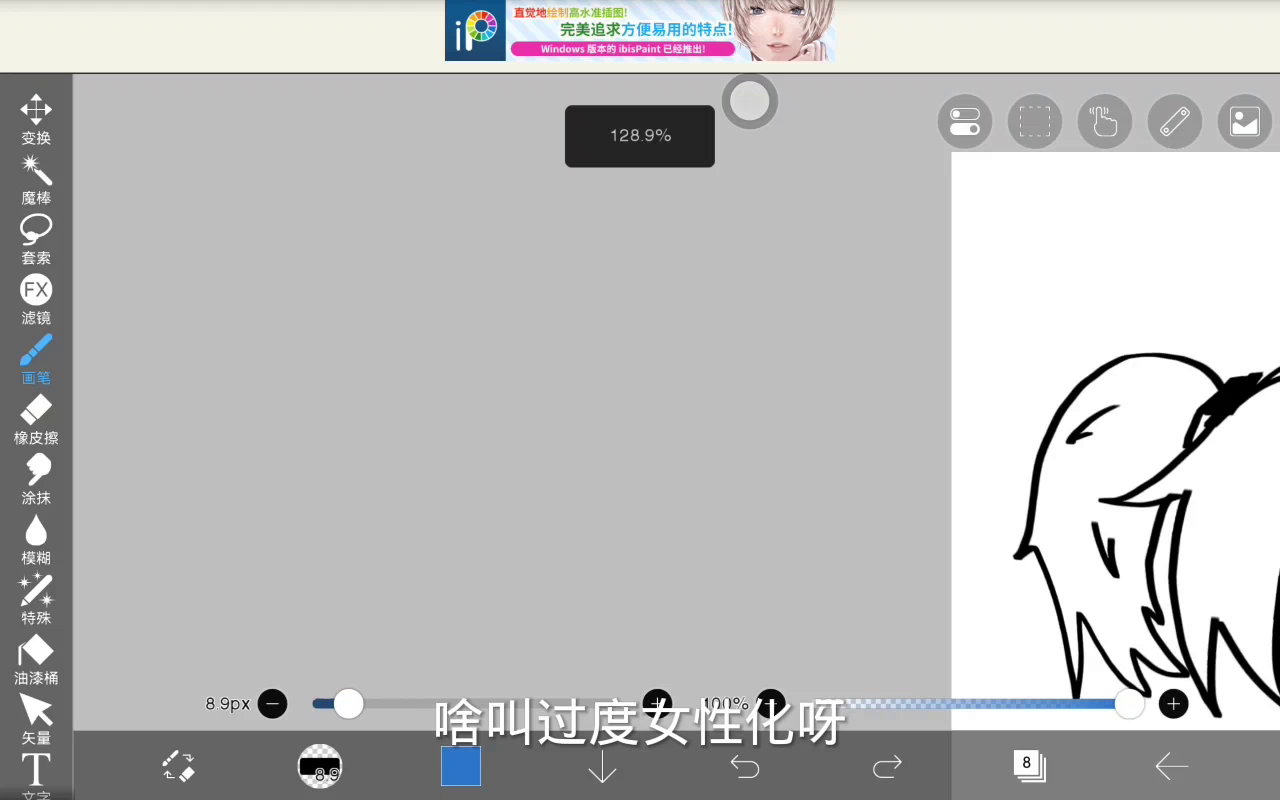The image size is (1280, 800).
Task: Open the FX Filter (滤镜) tool
Action: (x=36, y=299)
